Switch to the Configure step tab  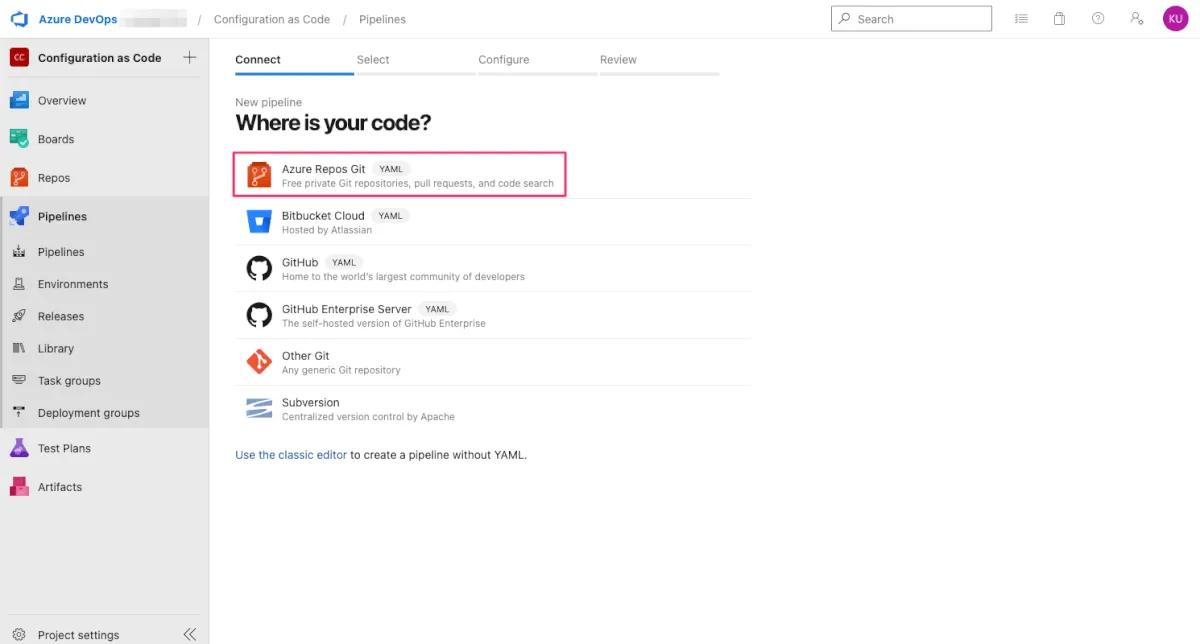[x=503, y=60]
